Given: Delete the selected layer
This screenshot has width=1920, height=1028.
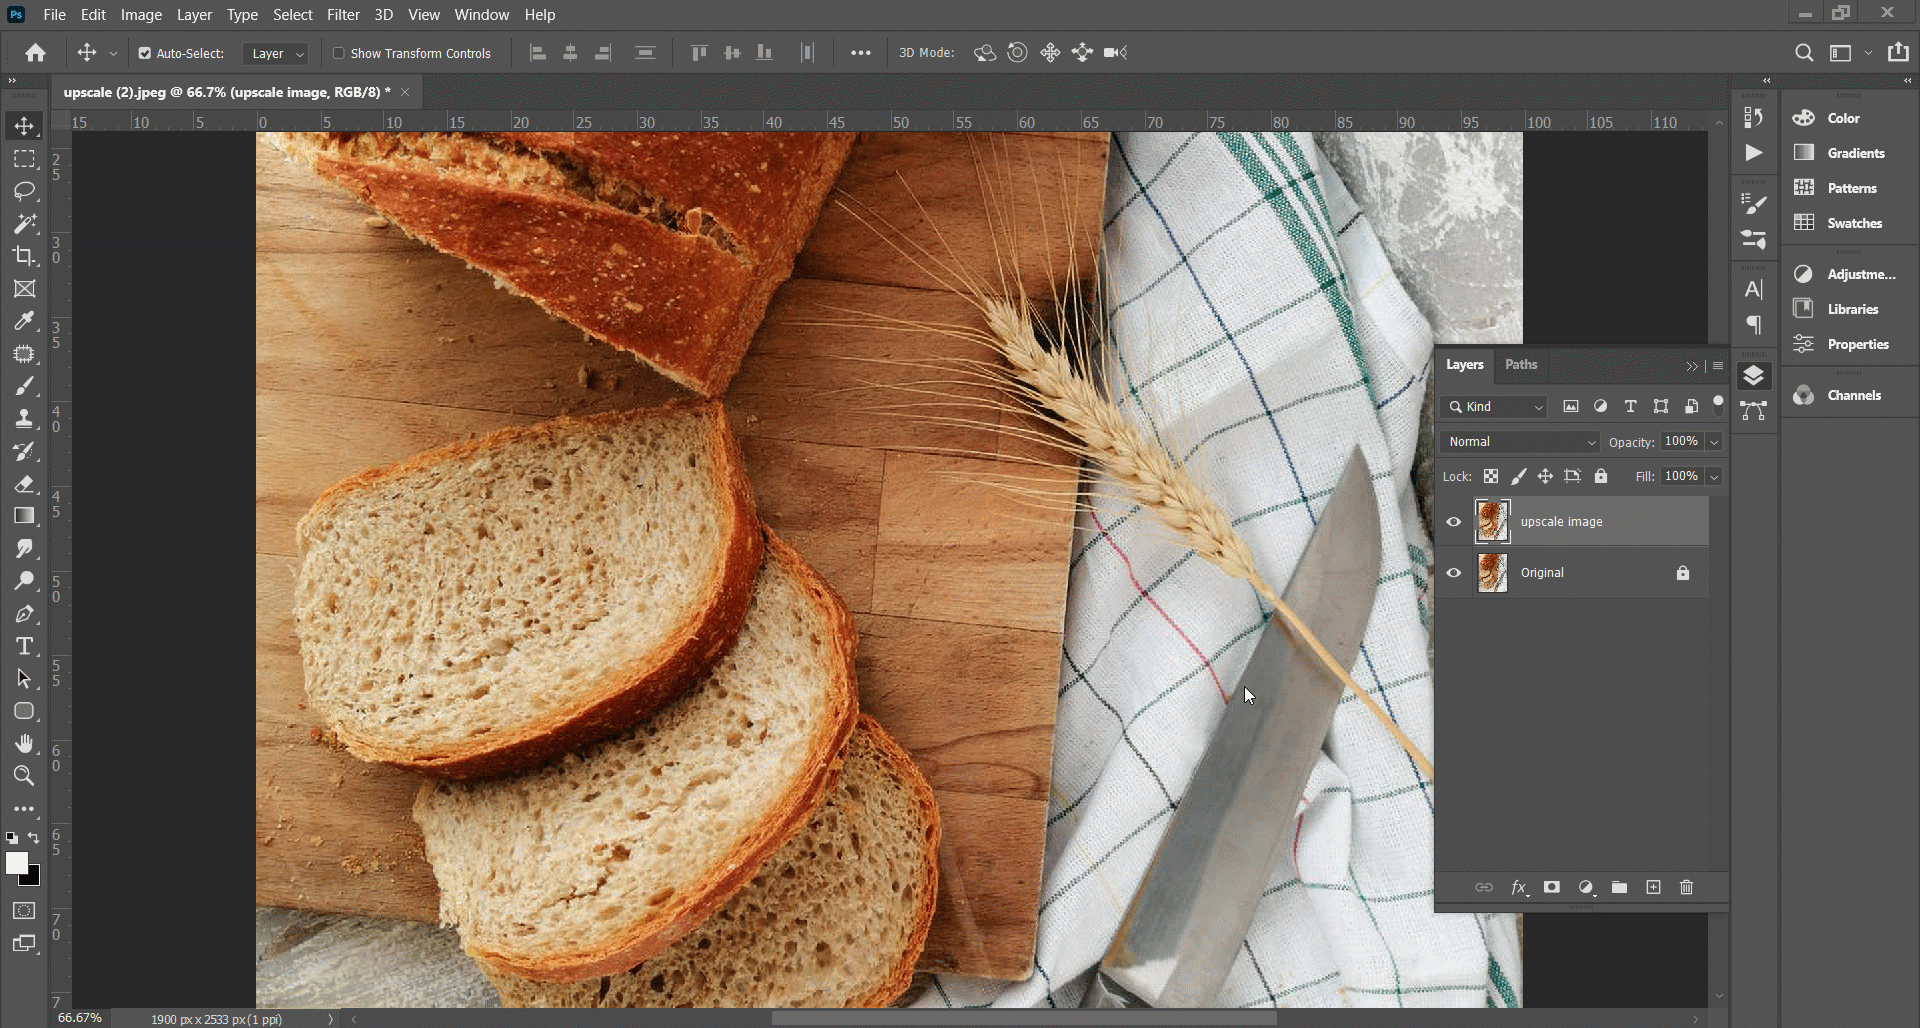Looking at the screenshot, I should [1687, 887].
